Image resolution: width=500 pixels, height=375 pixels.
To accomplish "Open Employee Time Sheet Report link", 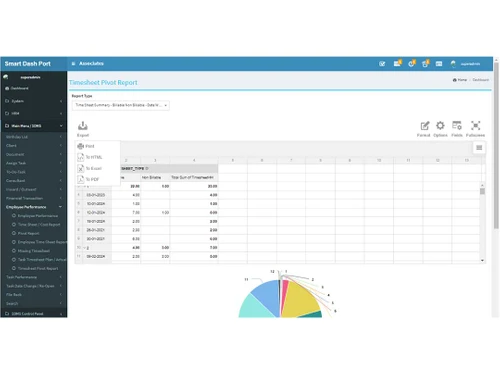I will pyautogui.click(x=42, y=242).
